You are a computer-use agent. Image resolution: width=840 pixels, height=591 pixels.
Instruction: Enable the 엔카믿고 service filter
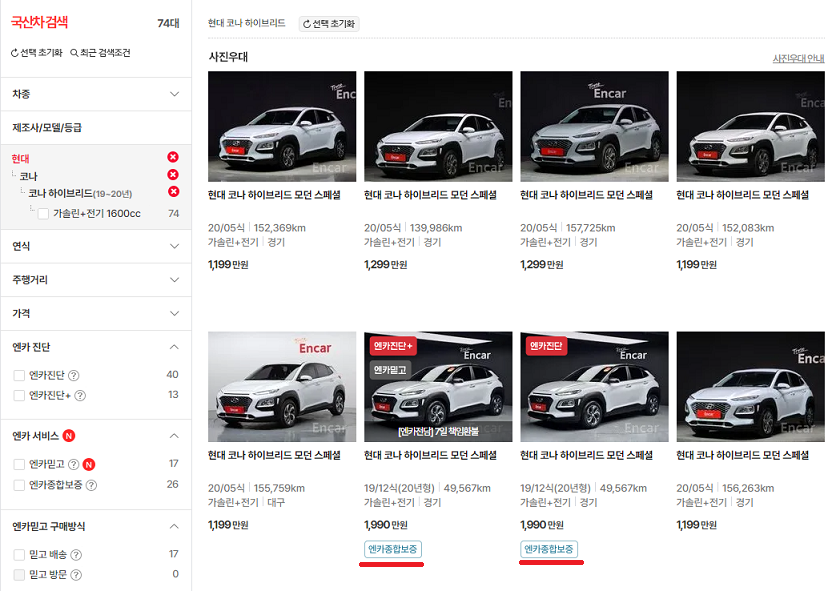tap(19, 464)
